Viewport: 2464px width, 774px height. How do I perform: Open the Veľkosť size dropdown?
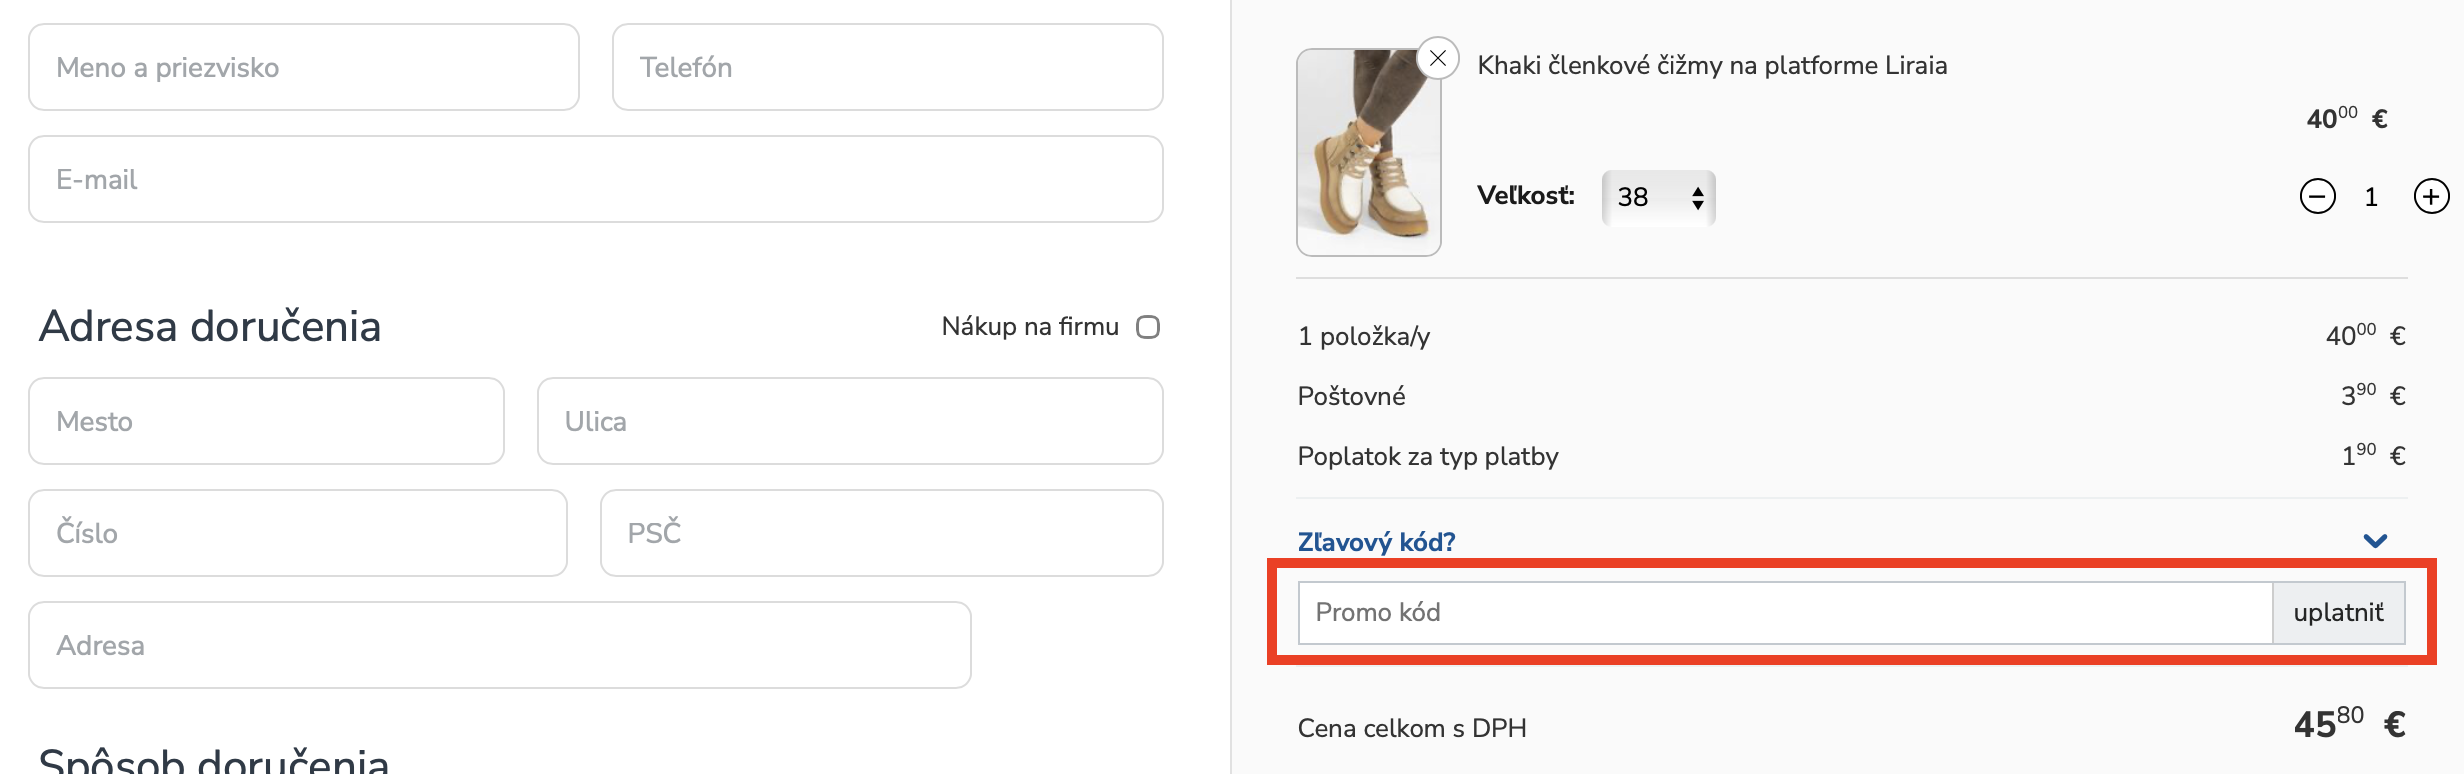pos(1658,197)
